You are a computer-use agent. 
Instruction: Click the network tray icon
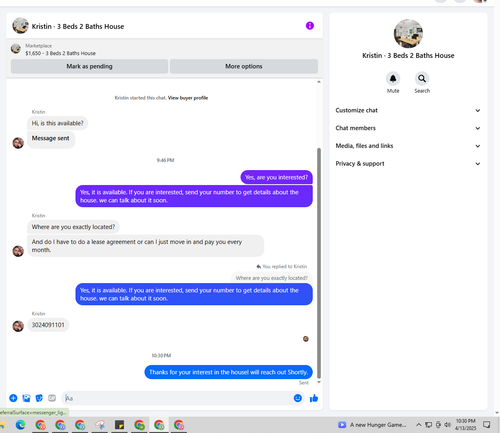point(429,425)
